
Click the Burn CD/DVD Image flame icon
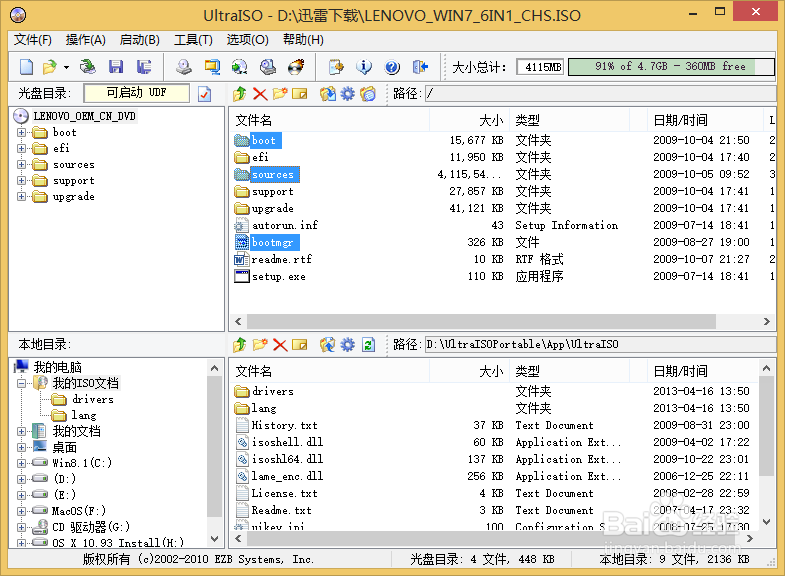tap(296, 67)
